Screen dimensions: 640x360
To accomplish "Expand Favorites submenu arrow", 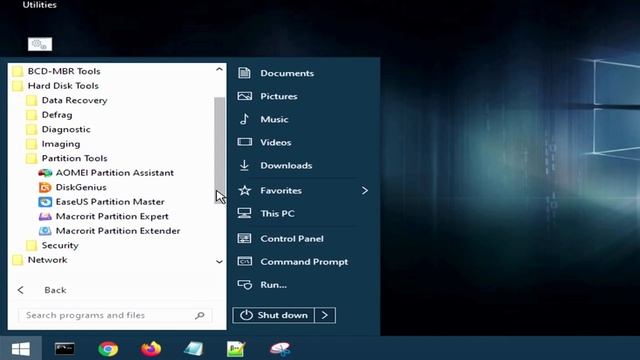I will (364, 190).
